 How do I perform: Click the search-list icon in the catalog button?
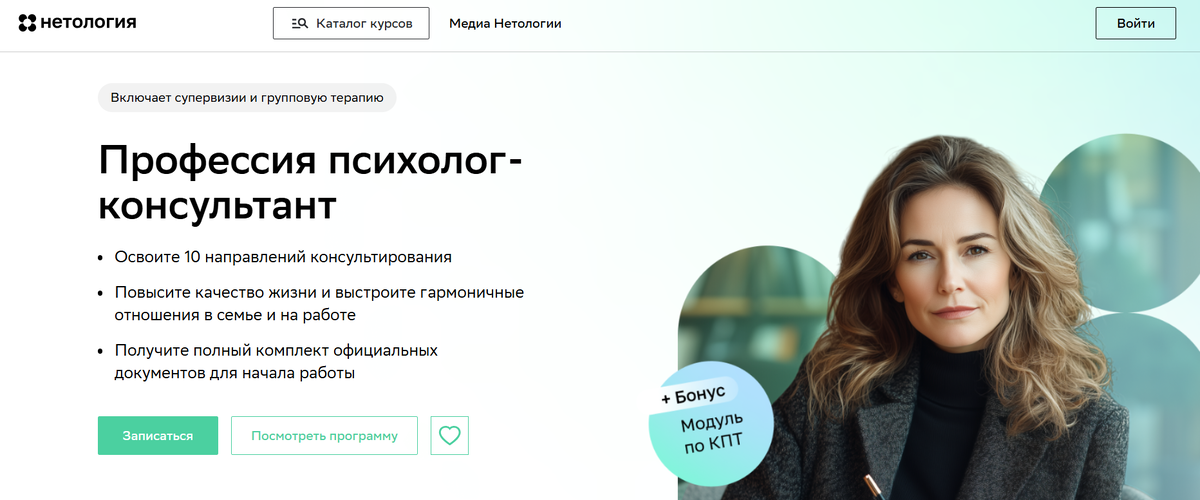[299, 23]
